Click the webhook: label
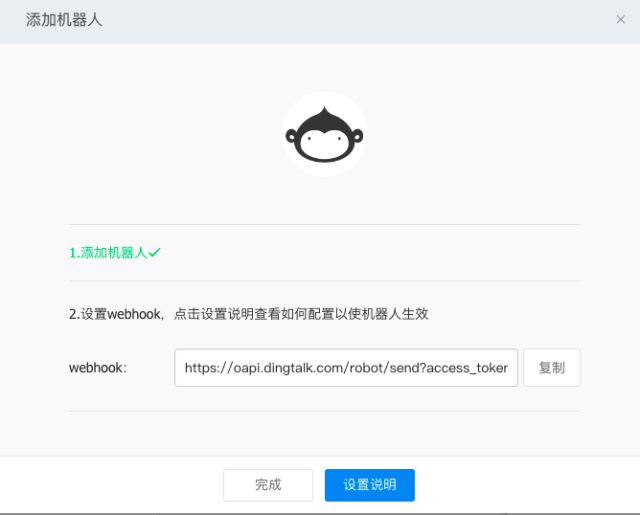This screenshot has width=640, height=515. [x=98, y=368]
